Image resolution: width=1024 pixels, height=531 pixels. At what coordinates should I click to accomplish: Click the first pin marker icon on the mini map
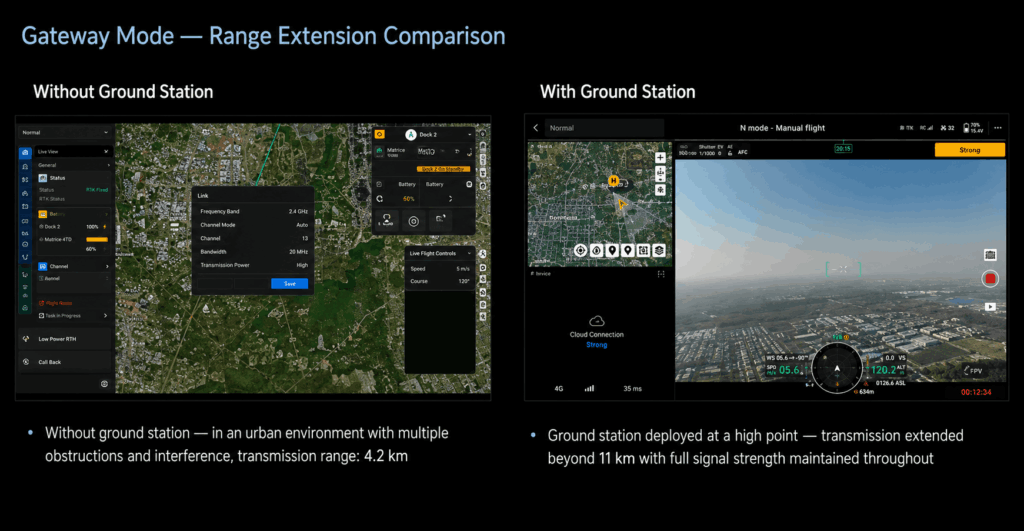point(612,250)
